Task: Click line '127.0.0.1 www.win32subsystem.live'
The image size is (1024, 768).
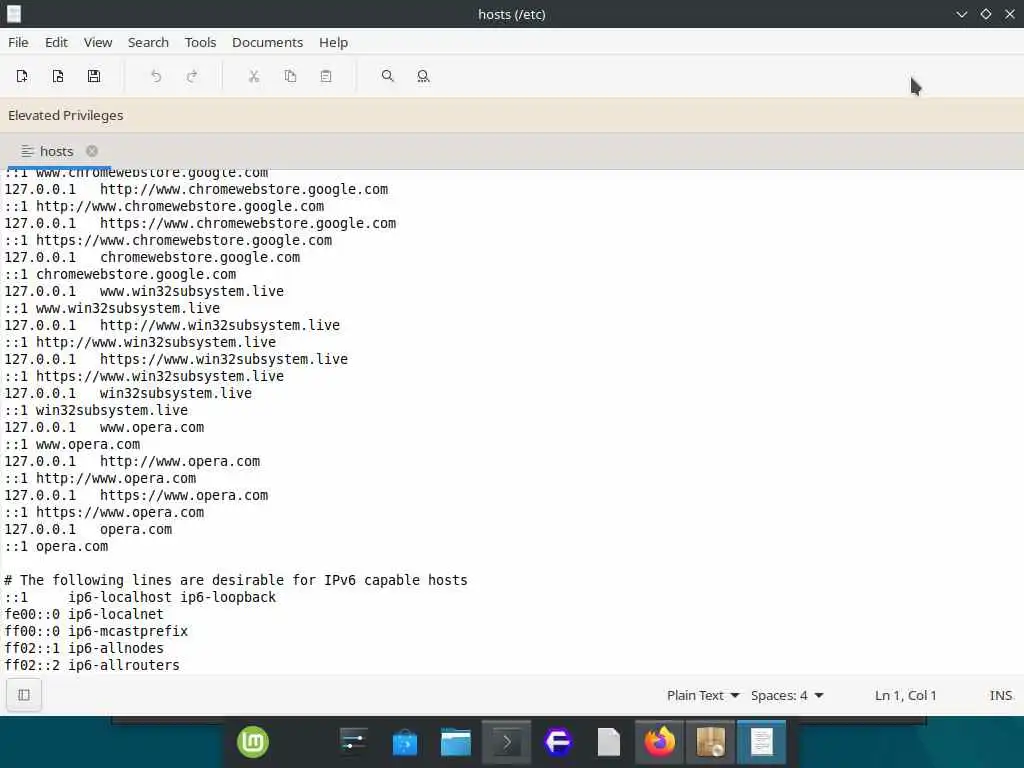Action: tap(144, 291)
